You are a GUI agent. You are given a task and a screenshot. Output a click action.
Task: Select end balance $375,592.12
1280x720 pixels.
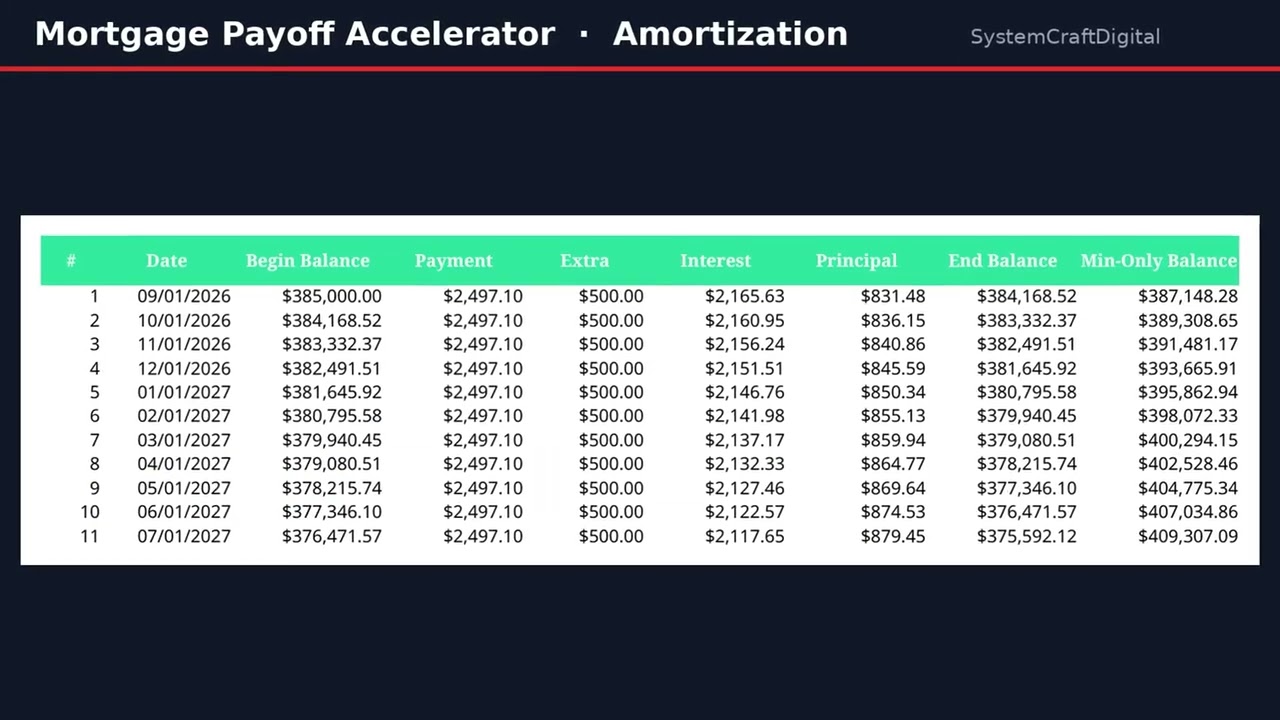[x=1027, y=536]
